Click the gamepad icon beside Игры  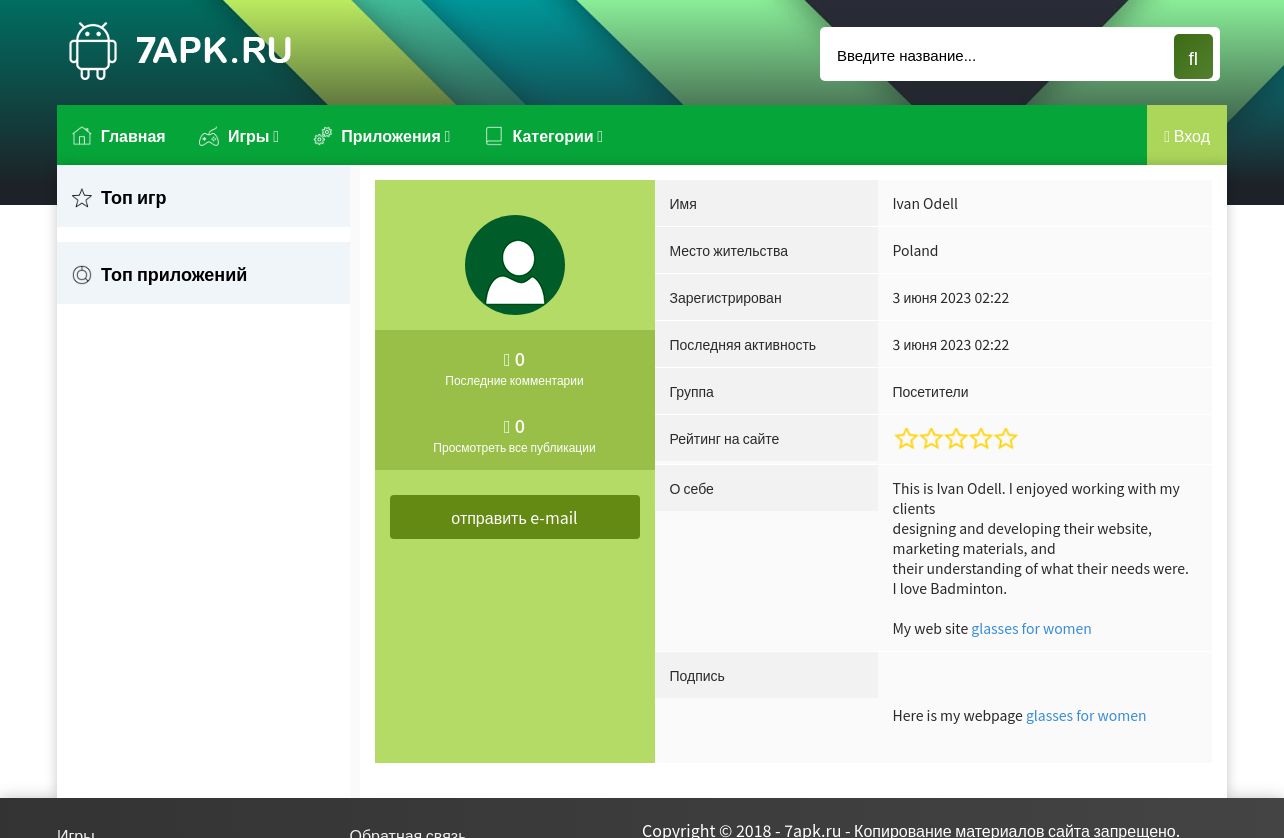point(209,137)
